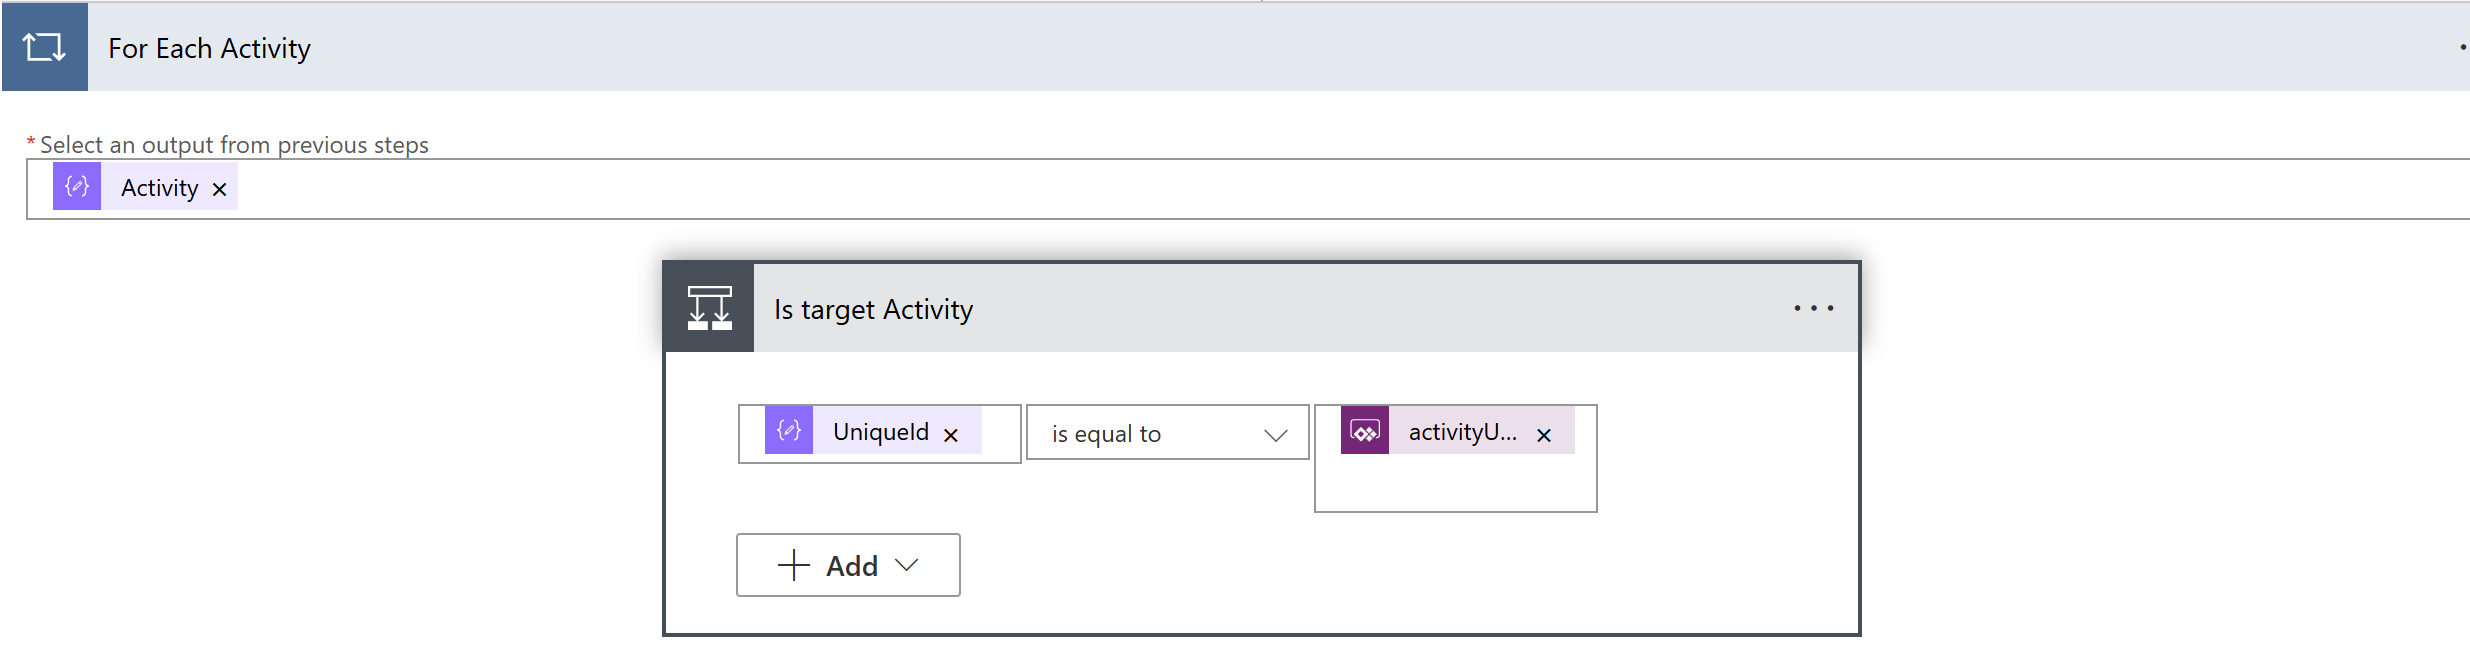This screenshot has width=2470, height=650.
Task: Click the Condition icon on Is target Activity
Action: (709, 308)
